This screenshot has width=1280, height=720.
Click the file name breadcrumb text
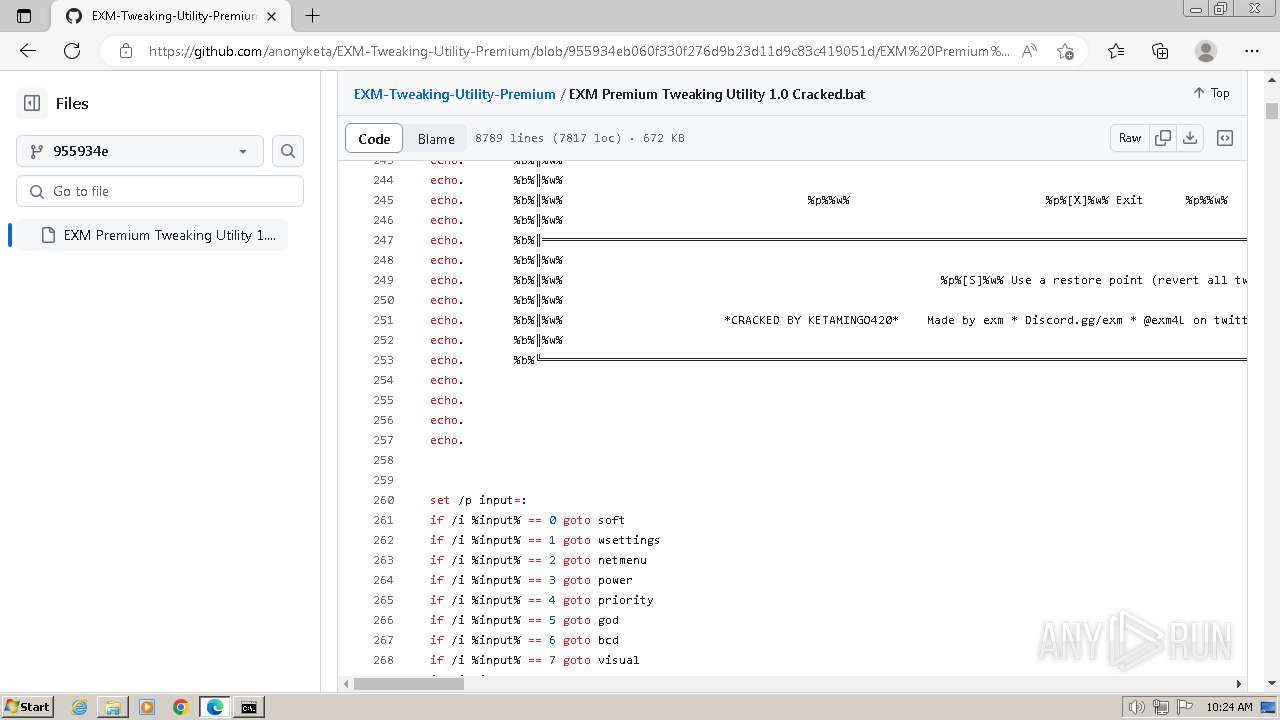point(717,94)
